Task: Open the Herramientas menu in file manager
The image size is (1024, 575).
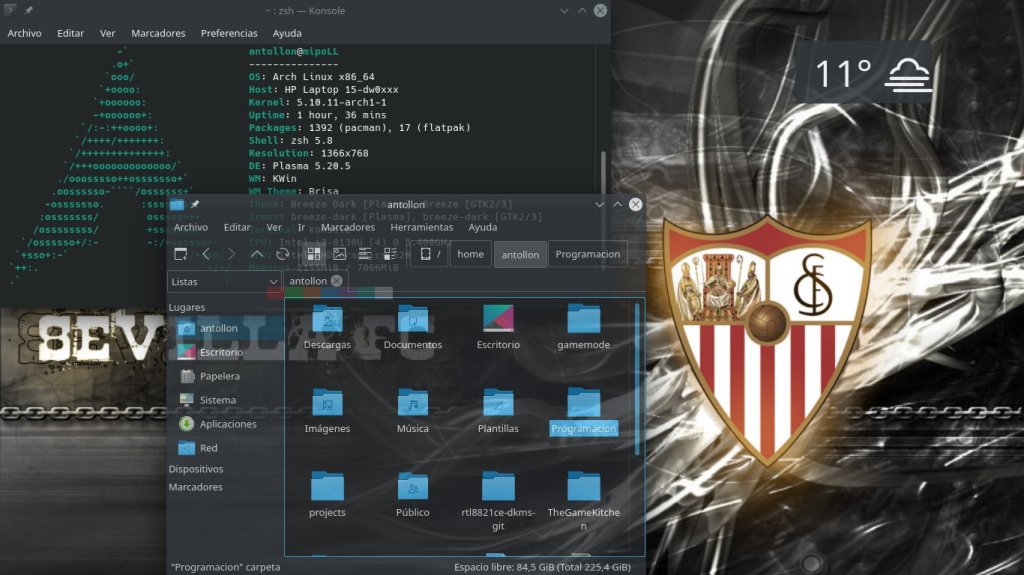Action: pyautogui.click(x=421, y=227)
